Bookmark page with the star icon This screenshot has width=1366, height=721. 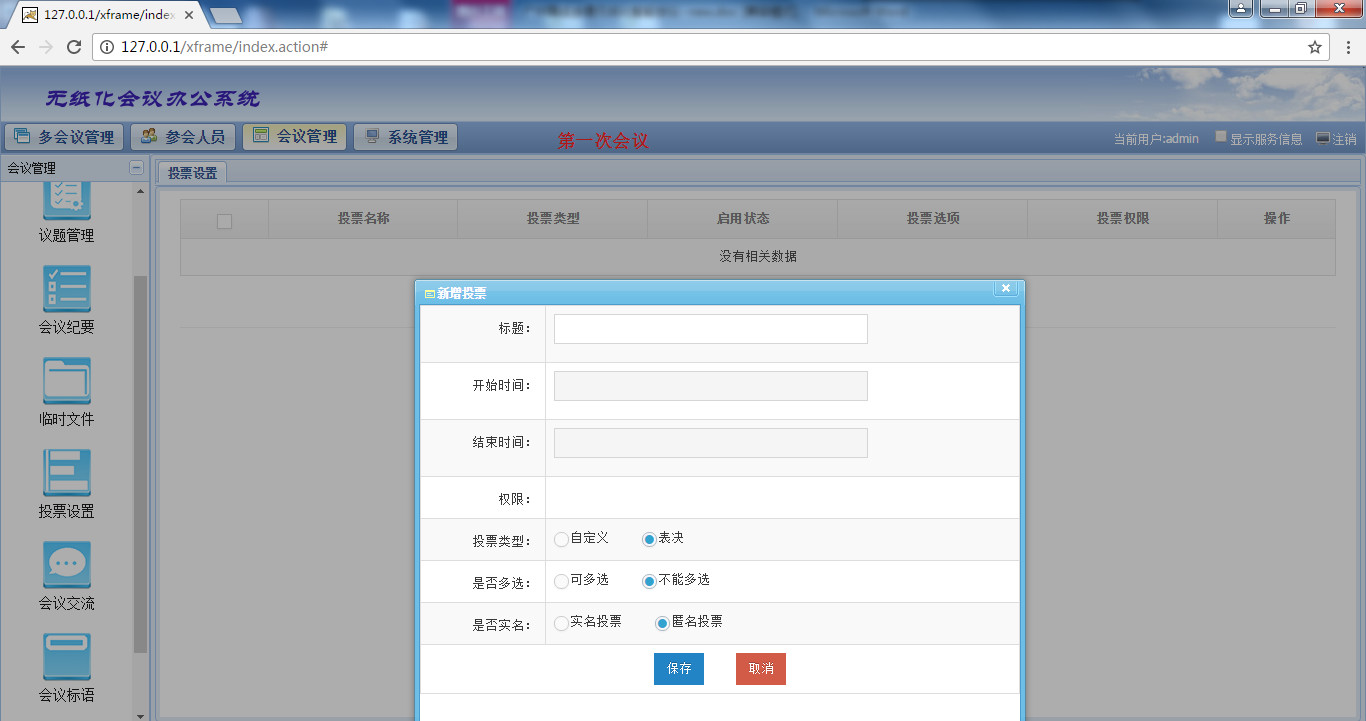[x=1315, y=47]
